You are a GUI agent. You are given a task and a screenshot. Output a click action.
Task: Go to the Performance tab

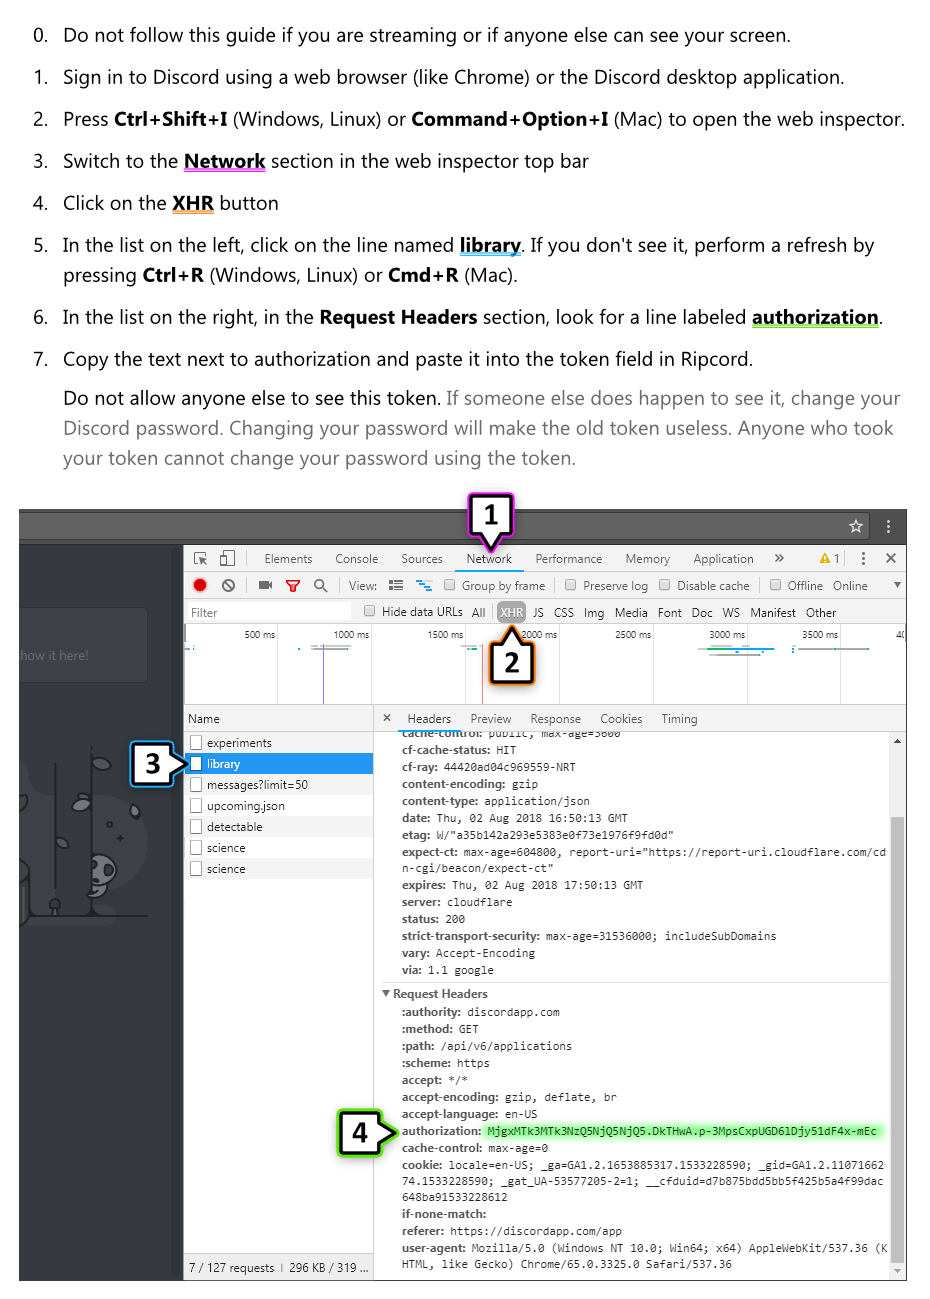569,559
